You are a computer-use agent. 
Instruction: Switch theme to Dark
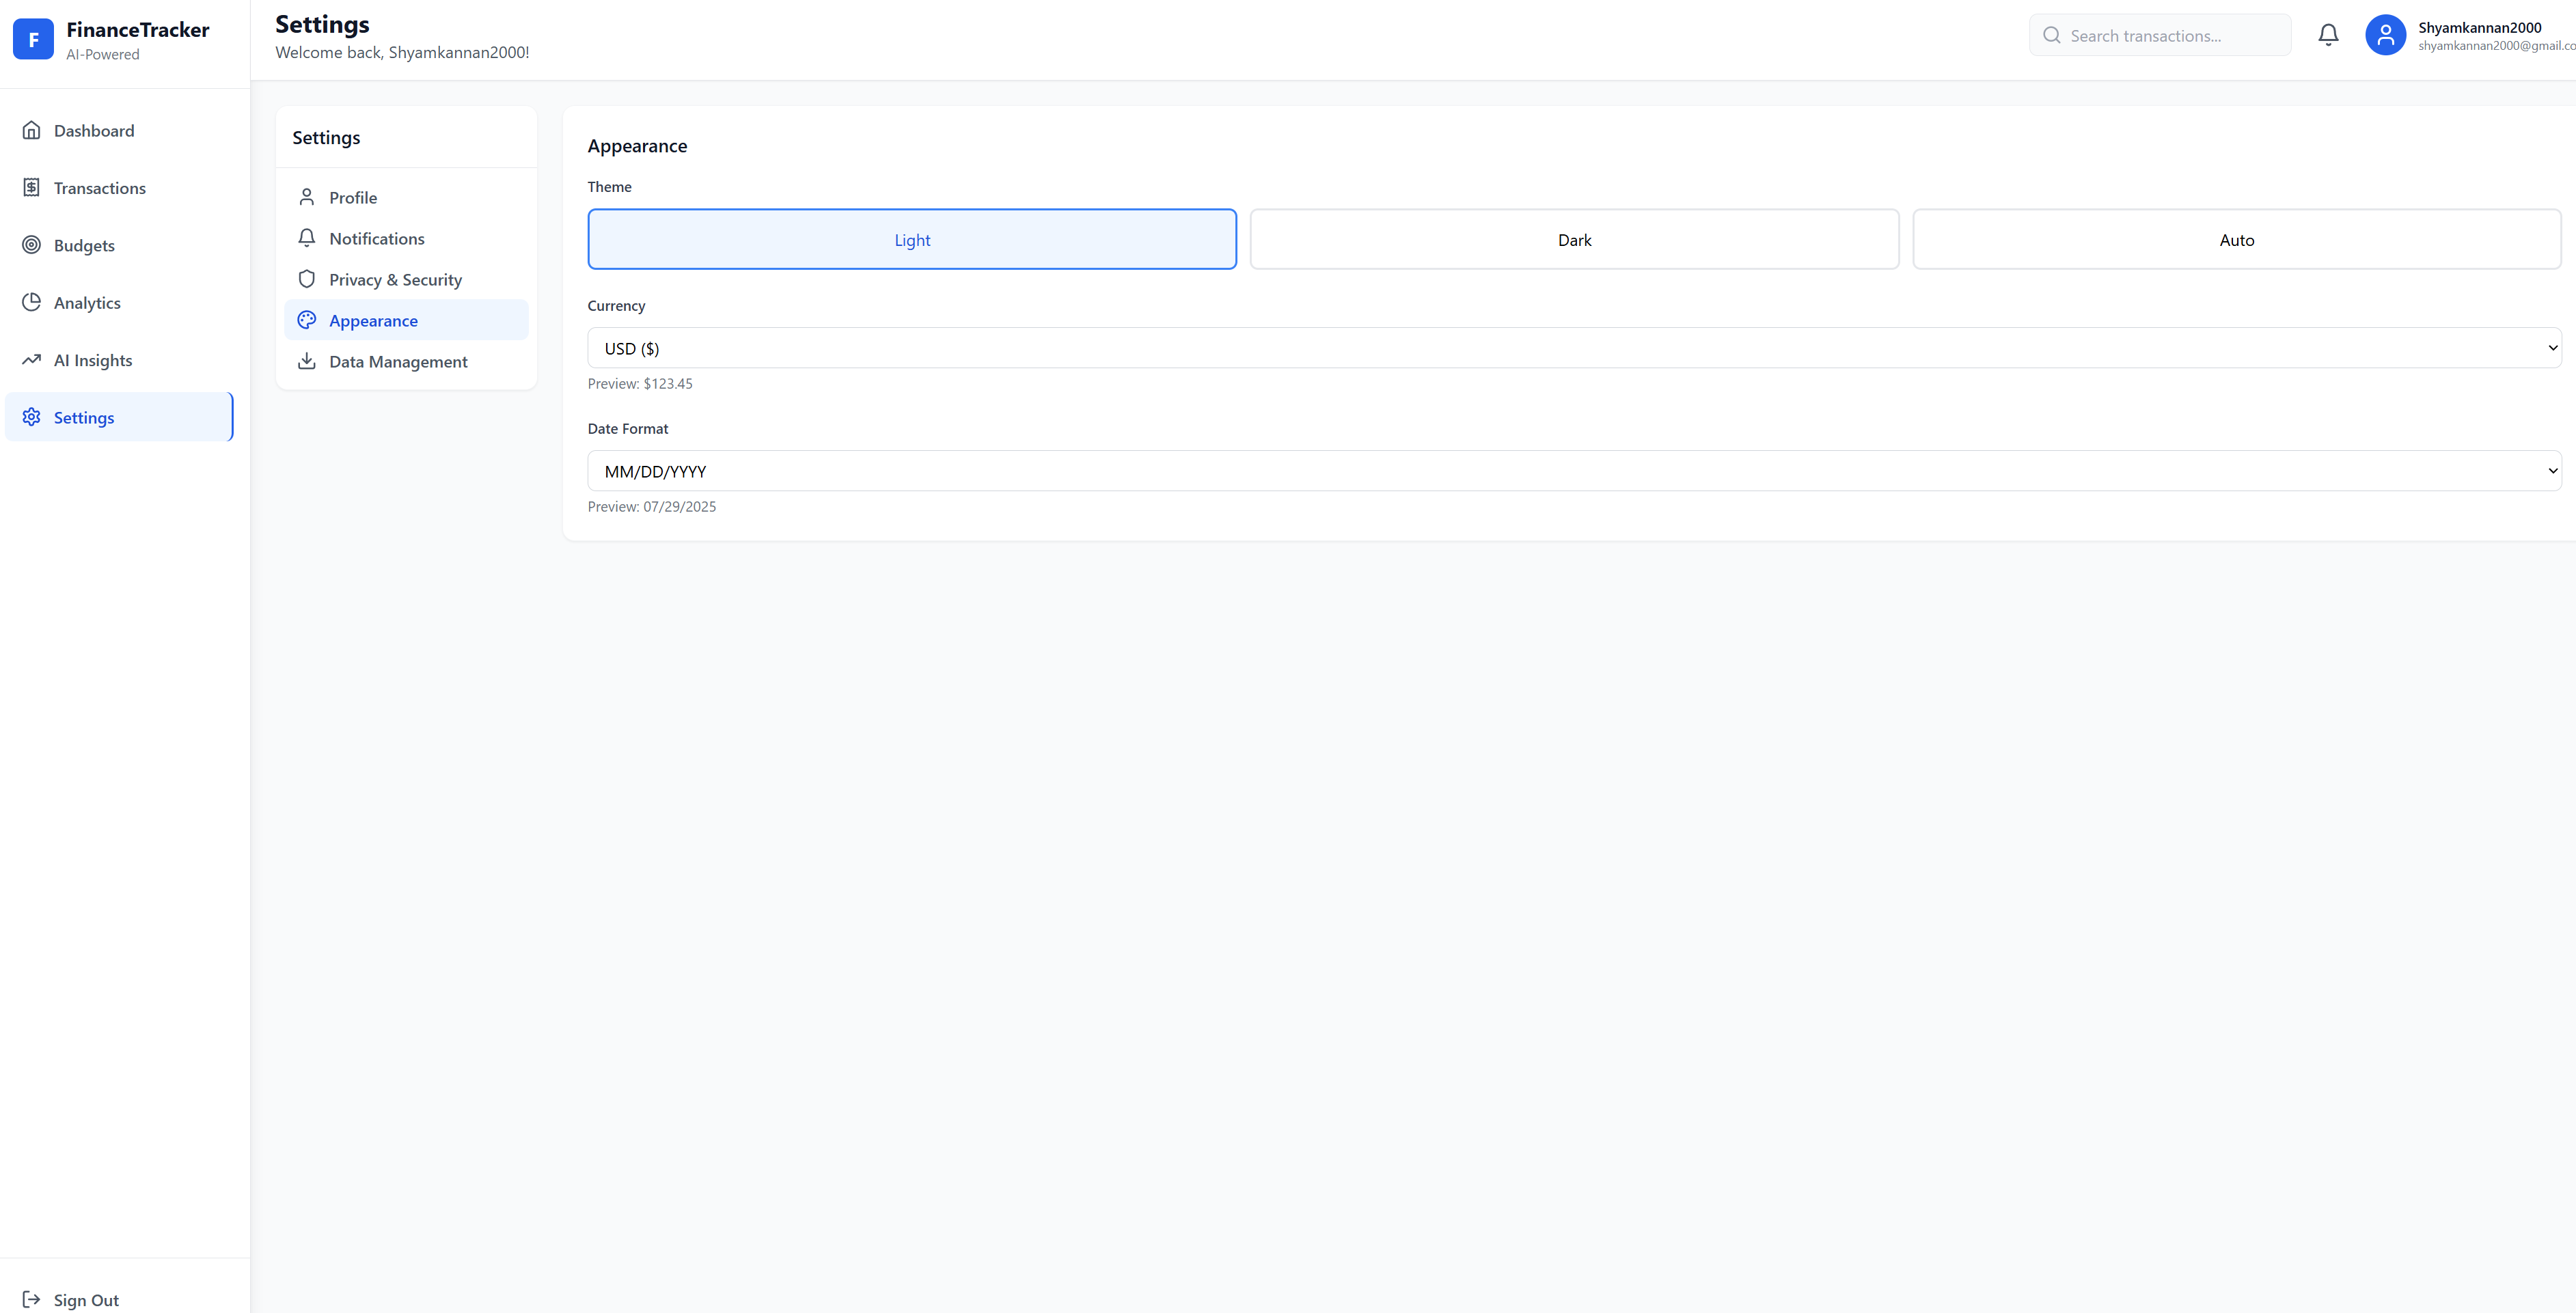[1574, 239]
